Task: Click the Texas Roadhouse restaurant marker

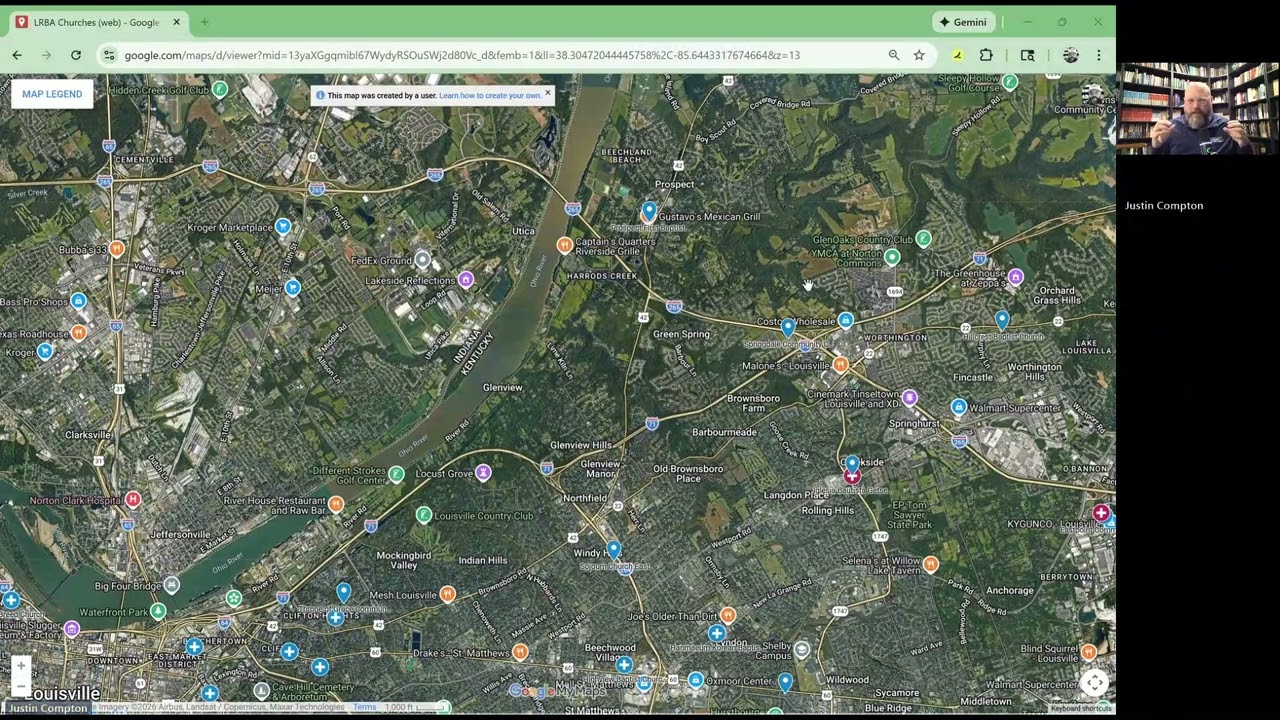Action: pos(79,333)
